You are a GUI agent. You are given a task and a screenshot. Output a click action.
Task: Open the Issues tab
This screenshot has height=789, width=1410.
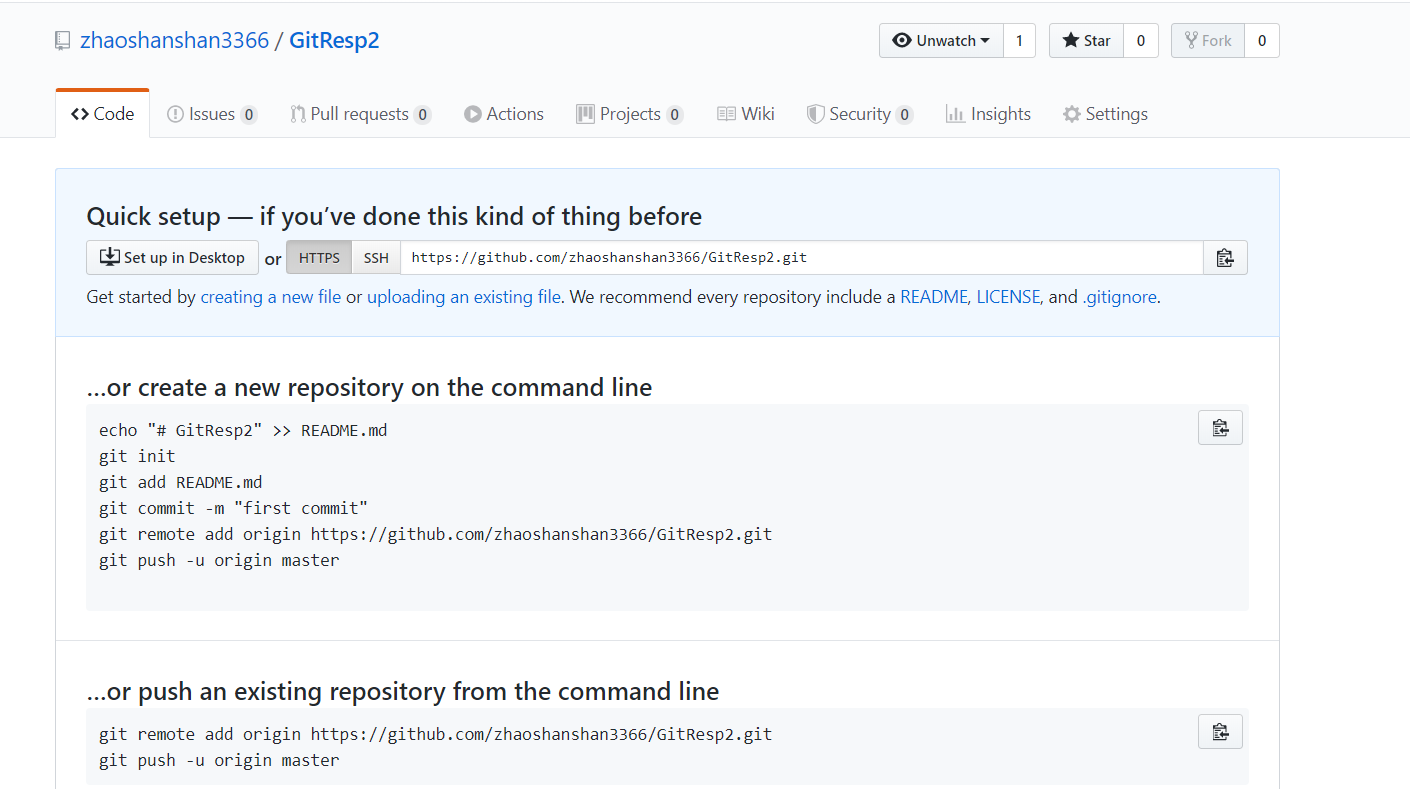[x=211, y=114]
